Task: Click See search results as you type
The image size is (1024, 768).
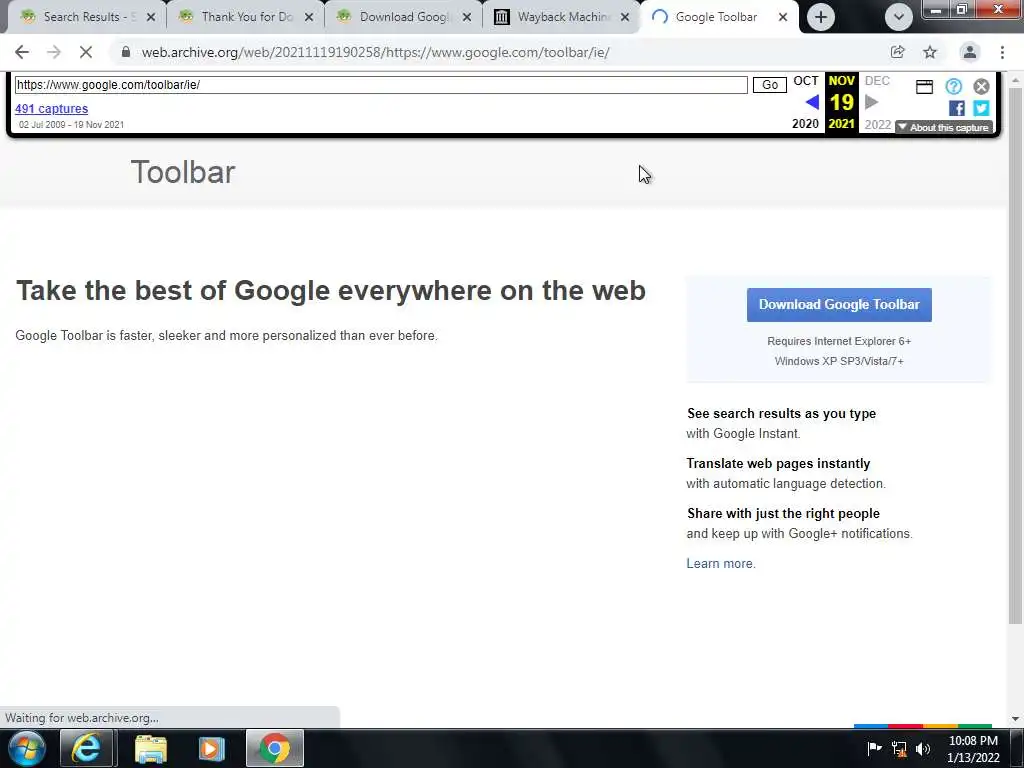Action: tap(781, 413)
